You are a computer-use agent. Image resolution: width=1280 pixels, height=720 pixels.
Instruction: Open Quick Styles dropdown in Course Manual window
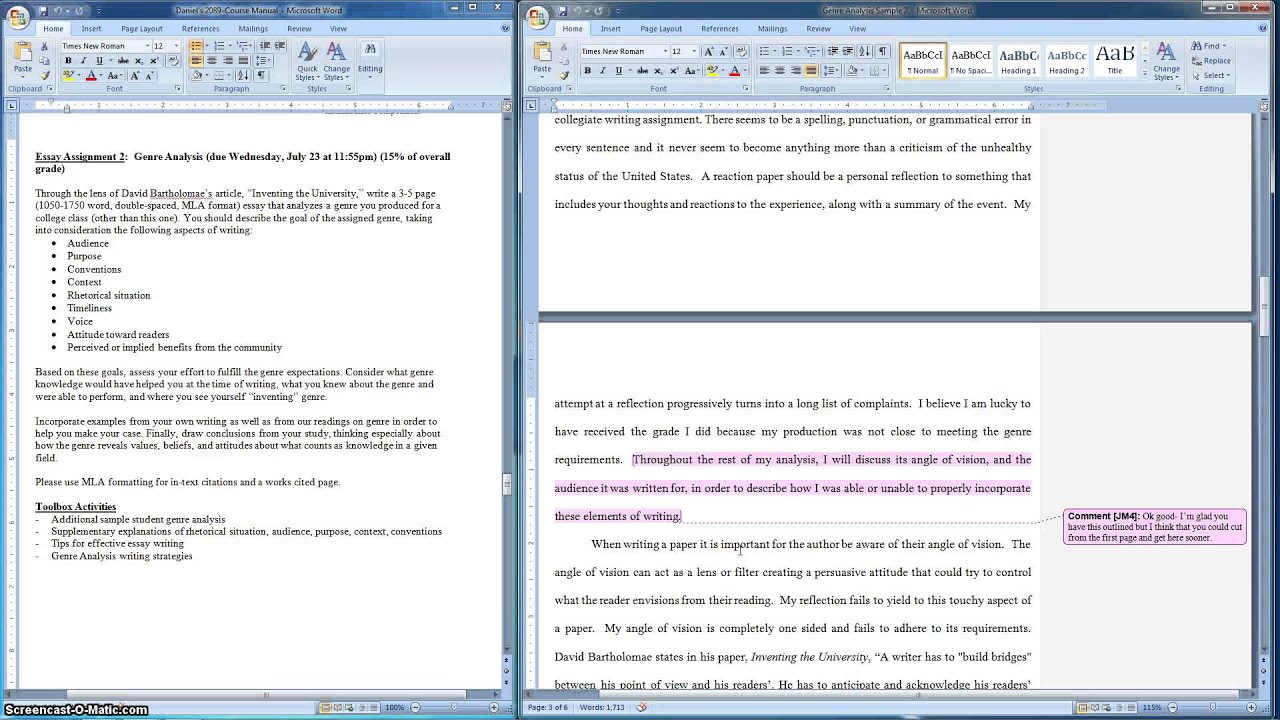click(307, 62)
